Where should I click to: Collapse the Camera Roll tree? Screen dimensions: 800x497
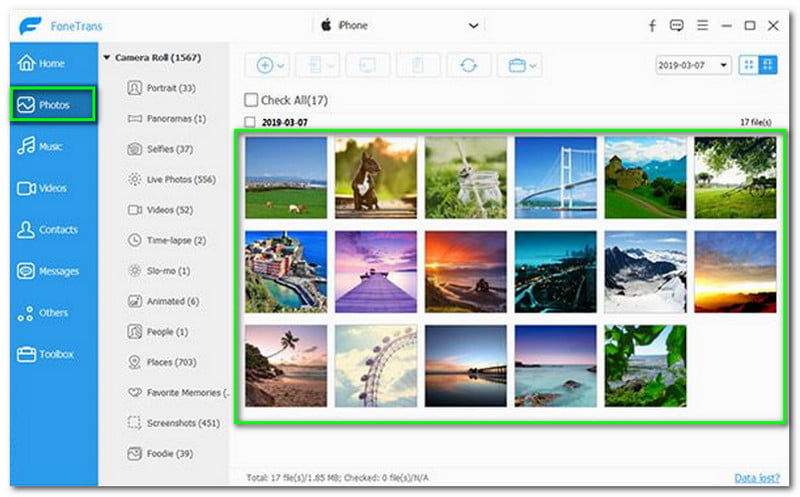coord(107,58)
